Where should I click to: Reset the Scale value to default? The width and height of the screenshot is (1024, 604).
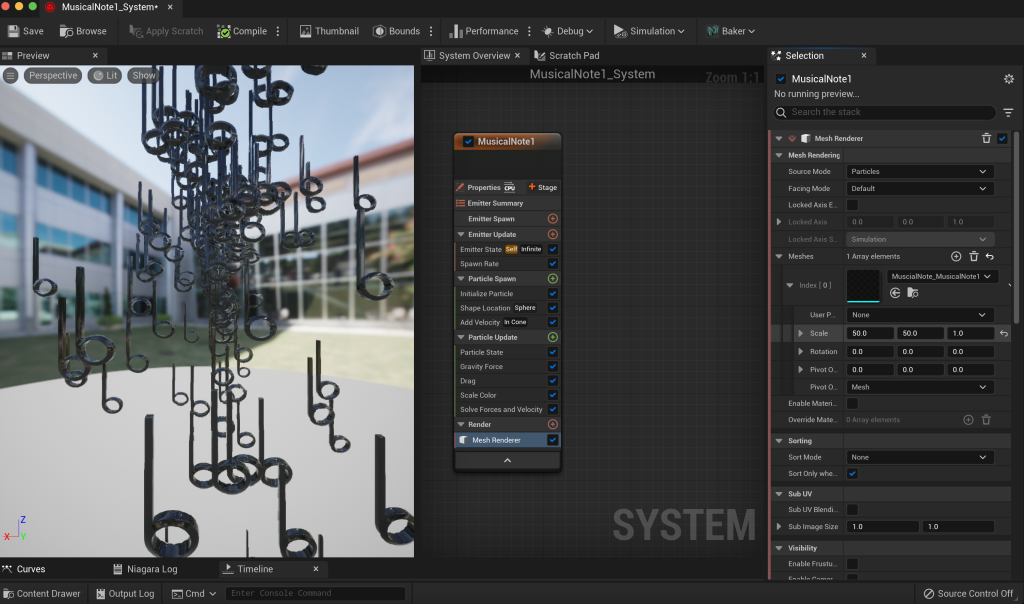[1003, 333]
